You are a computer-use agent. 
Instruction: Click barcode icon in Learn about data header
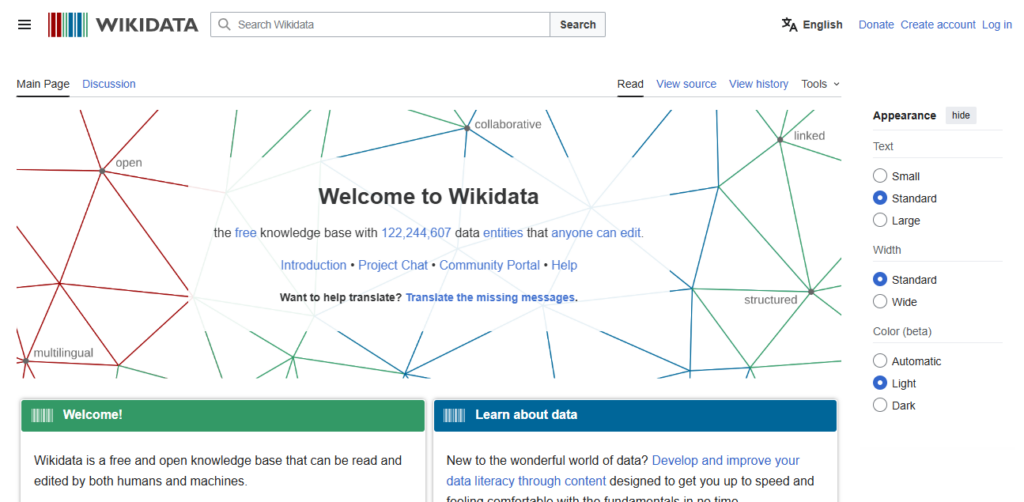[x=454, y=415]
